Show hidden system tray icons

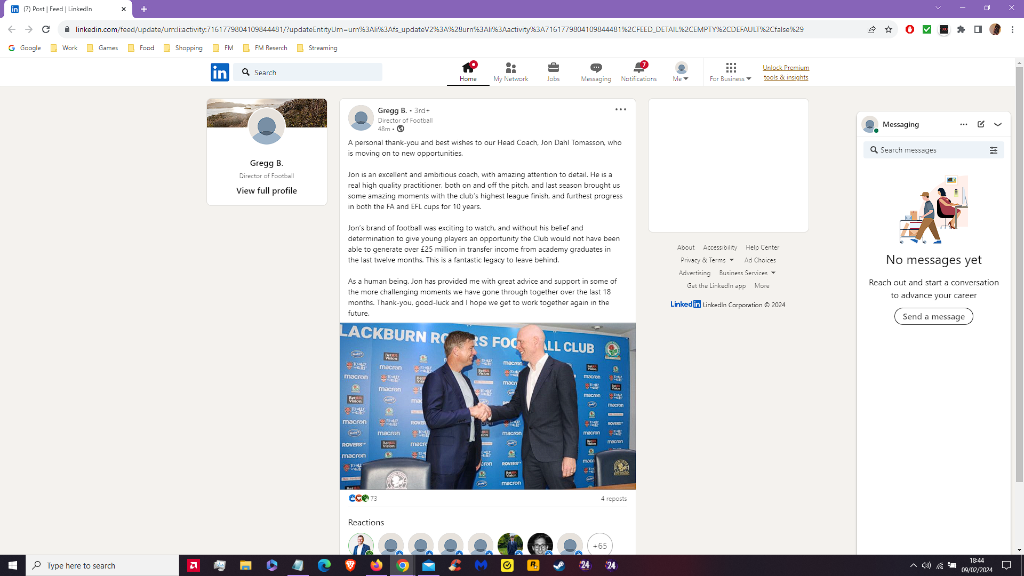pos(913,566)
